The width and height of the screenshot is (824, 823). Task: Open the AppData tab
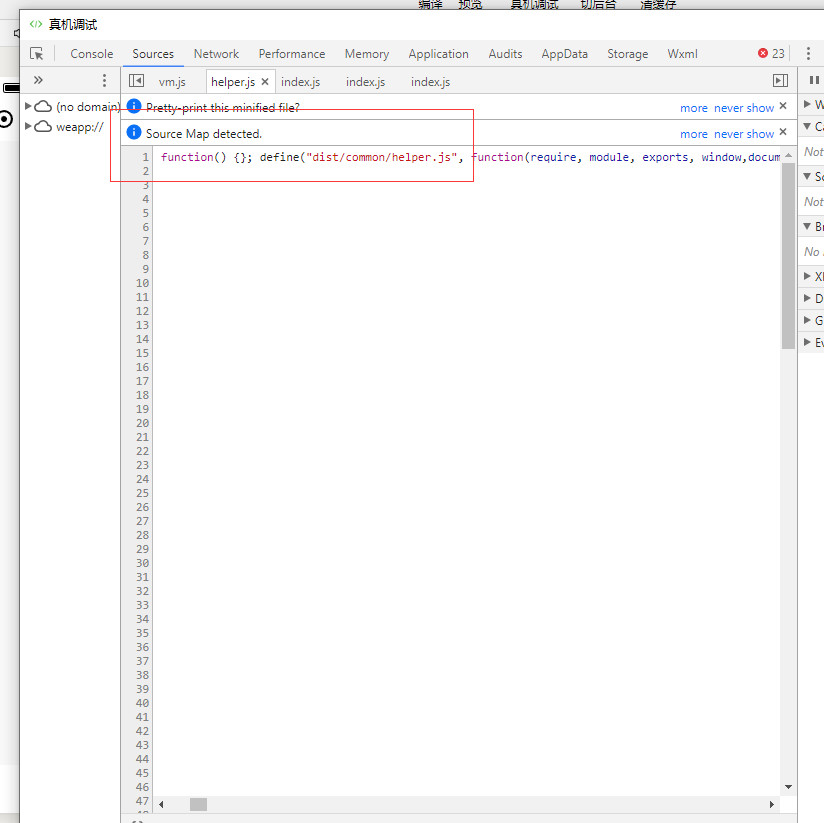564,54
